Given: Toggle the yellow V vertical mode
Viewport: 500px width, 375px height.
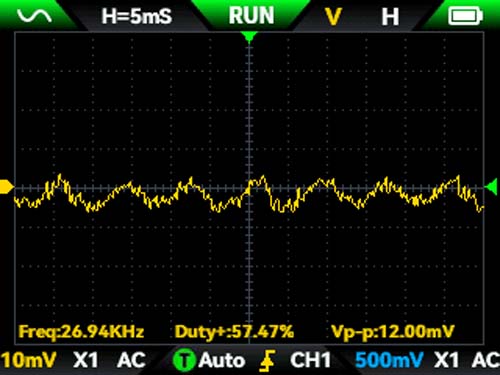Looking at the screenshot, I should (x=333, y=16).
